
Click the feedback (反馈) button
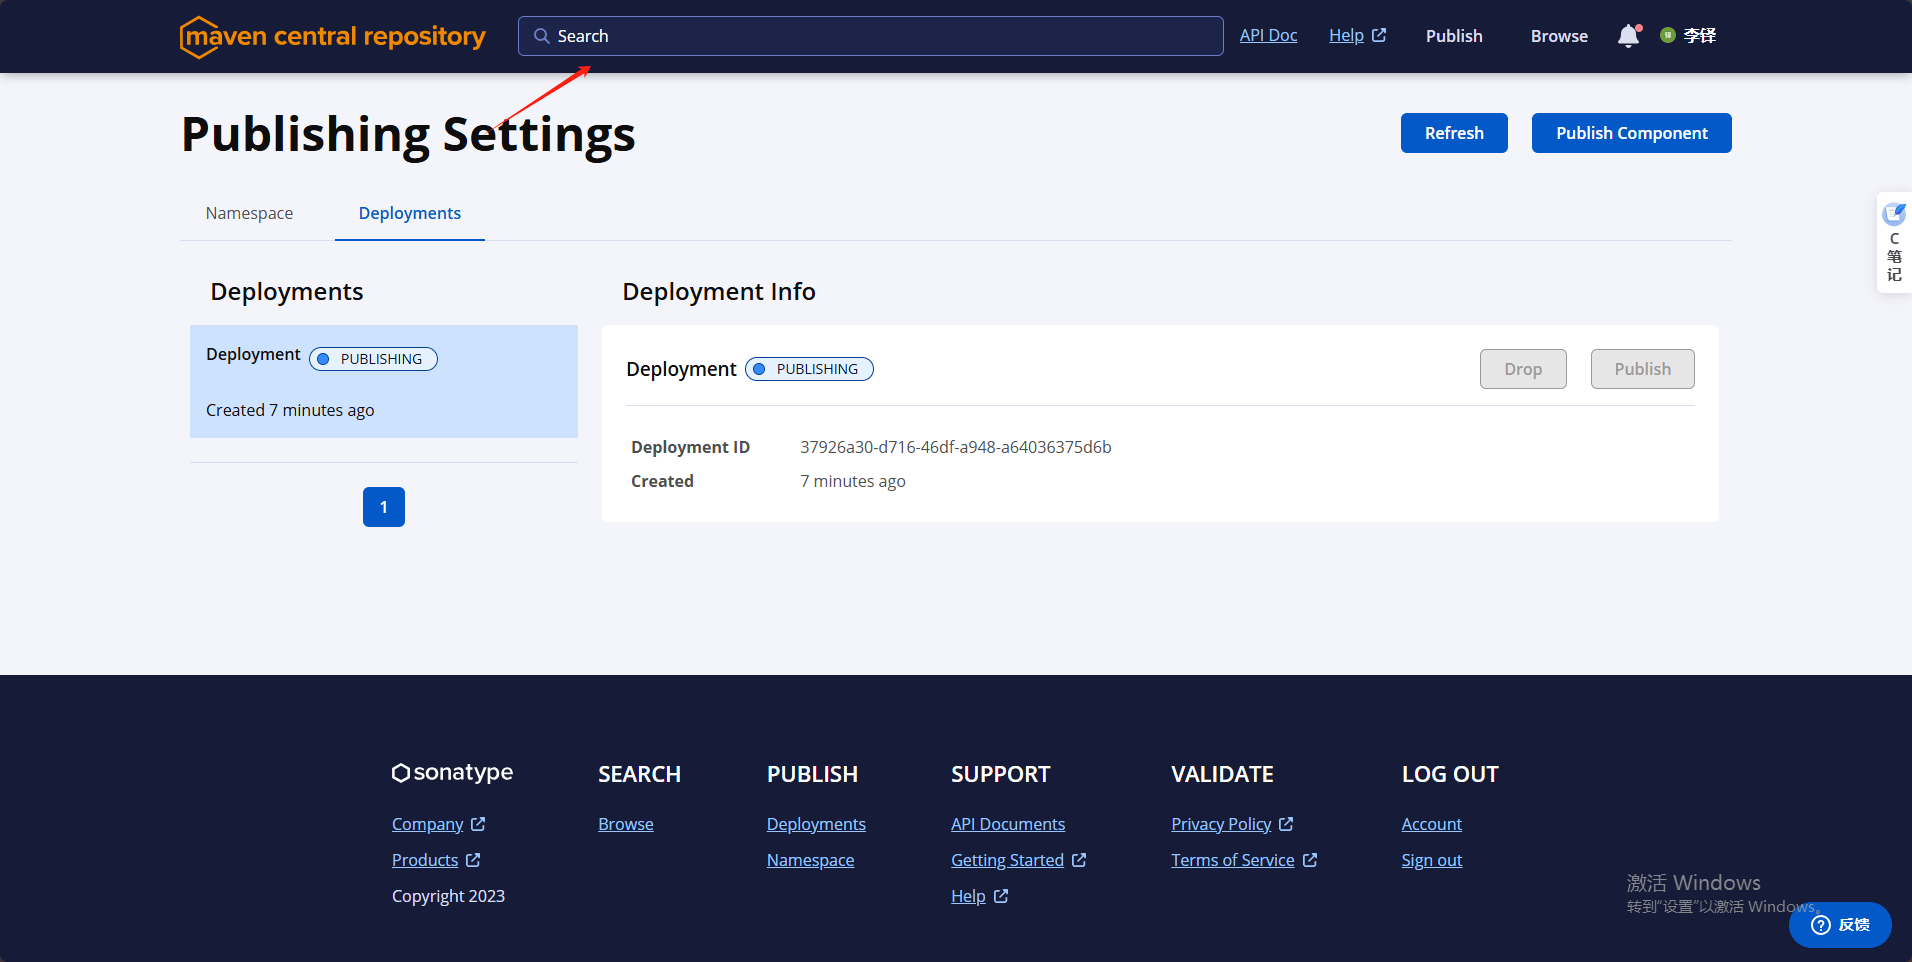point(1840,925)
